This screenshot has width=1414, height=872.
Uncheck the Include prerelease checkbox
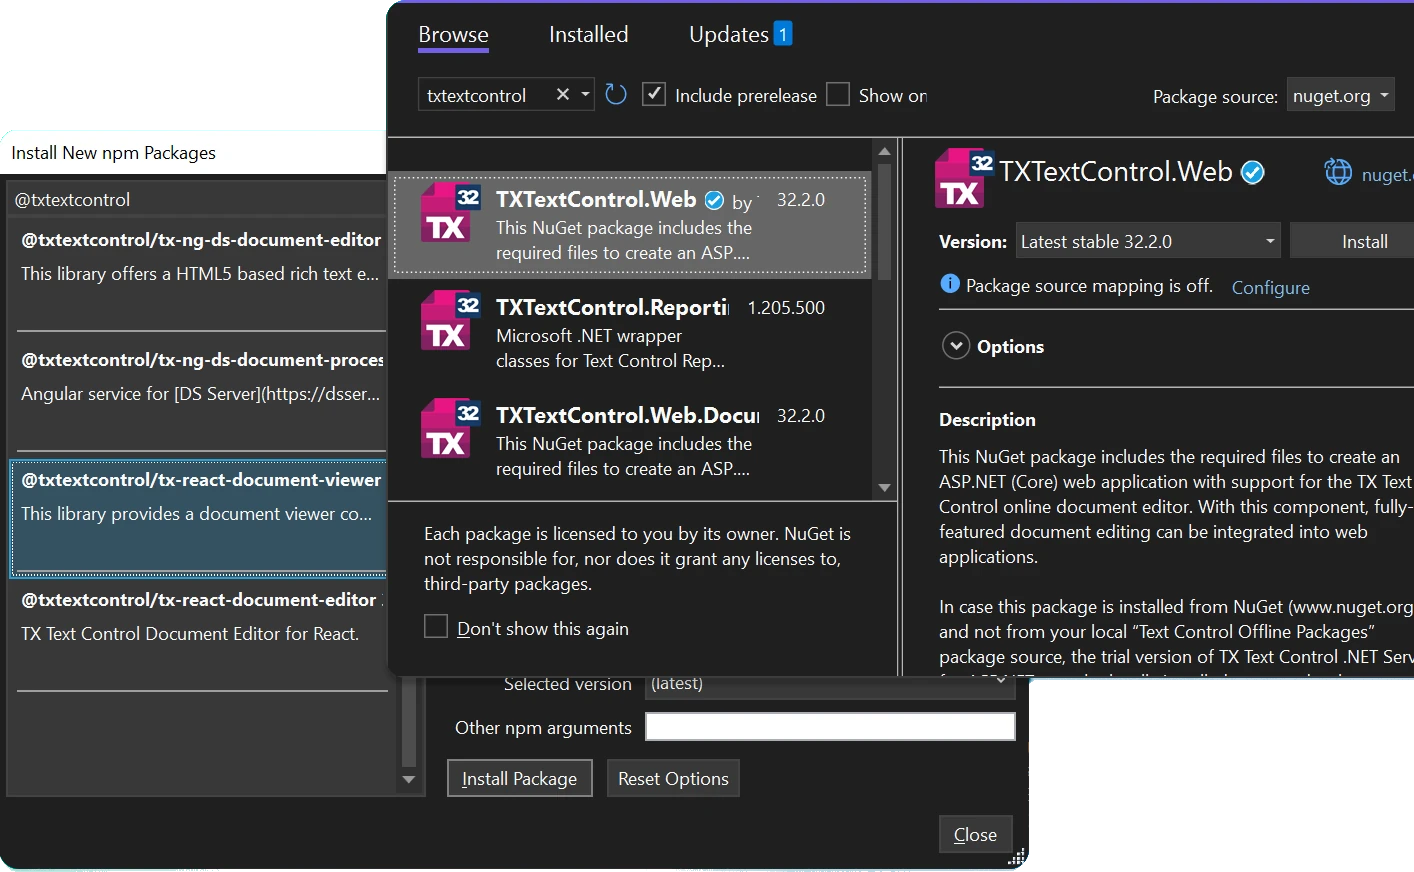click(654, 94)
